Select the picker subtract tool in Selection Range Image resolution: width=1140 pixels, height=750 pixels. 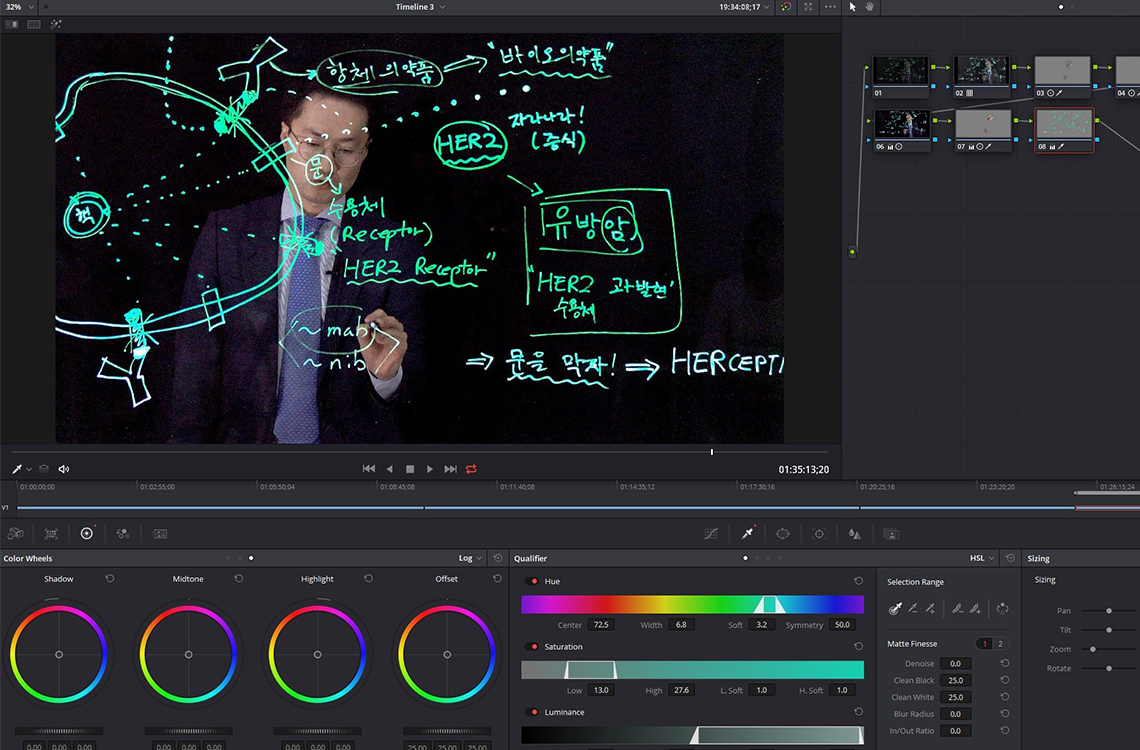click(x=912, y=608)
